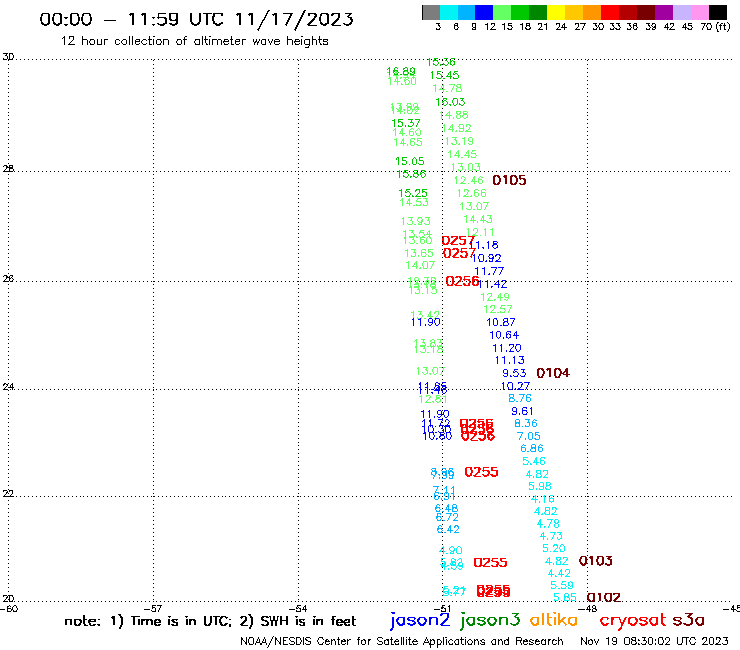740x650 pixels.
Task: Select wave height value 6.72
Action: [447, 517]
